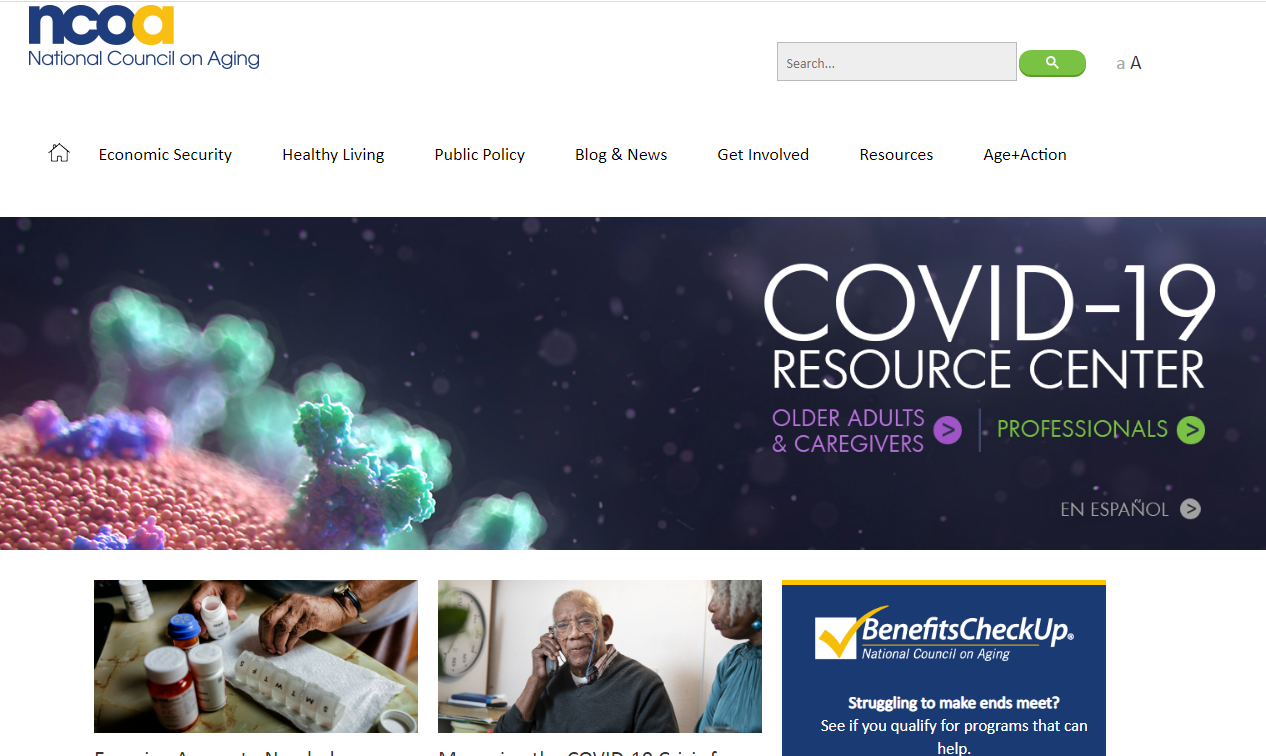Click the green arrow beside Professionals

1190,430
